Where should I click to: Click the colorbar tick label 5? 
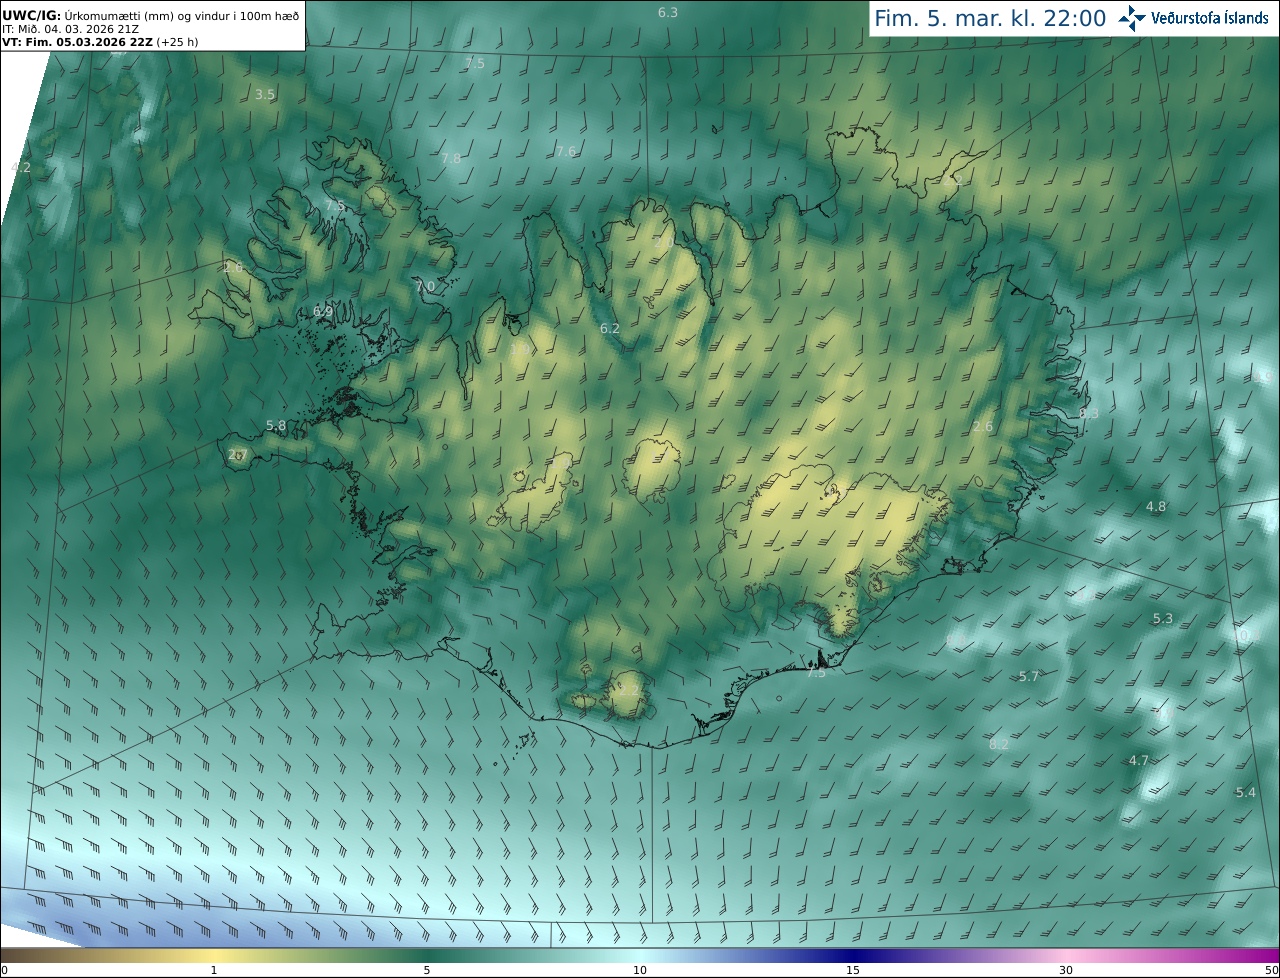coord(427,970)
